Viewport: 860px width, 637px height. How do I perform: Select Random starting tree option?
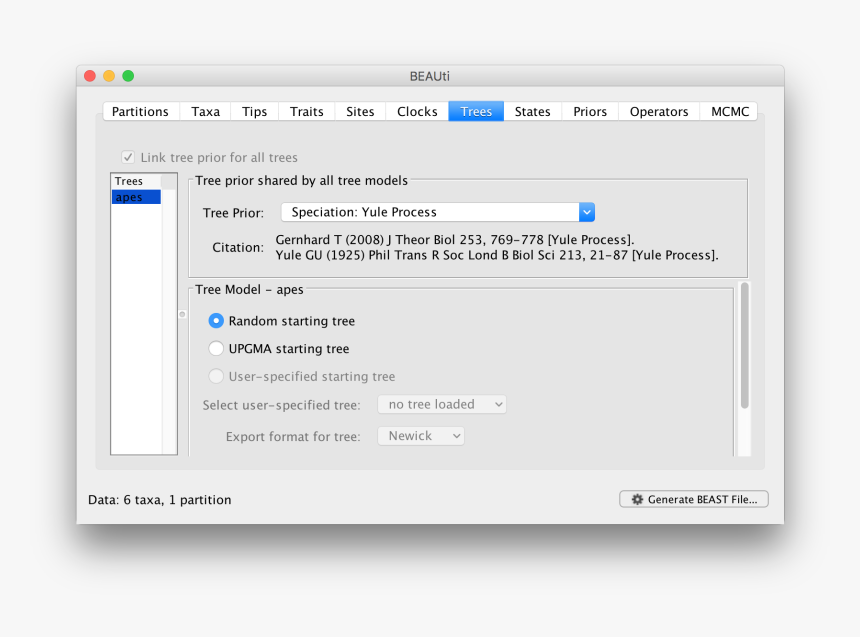(216, 320)
